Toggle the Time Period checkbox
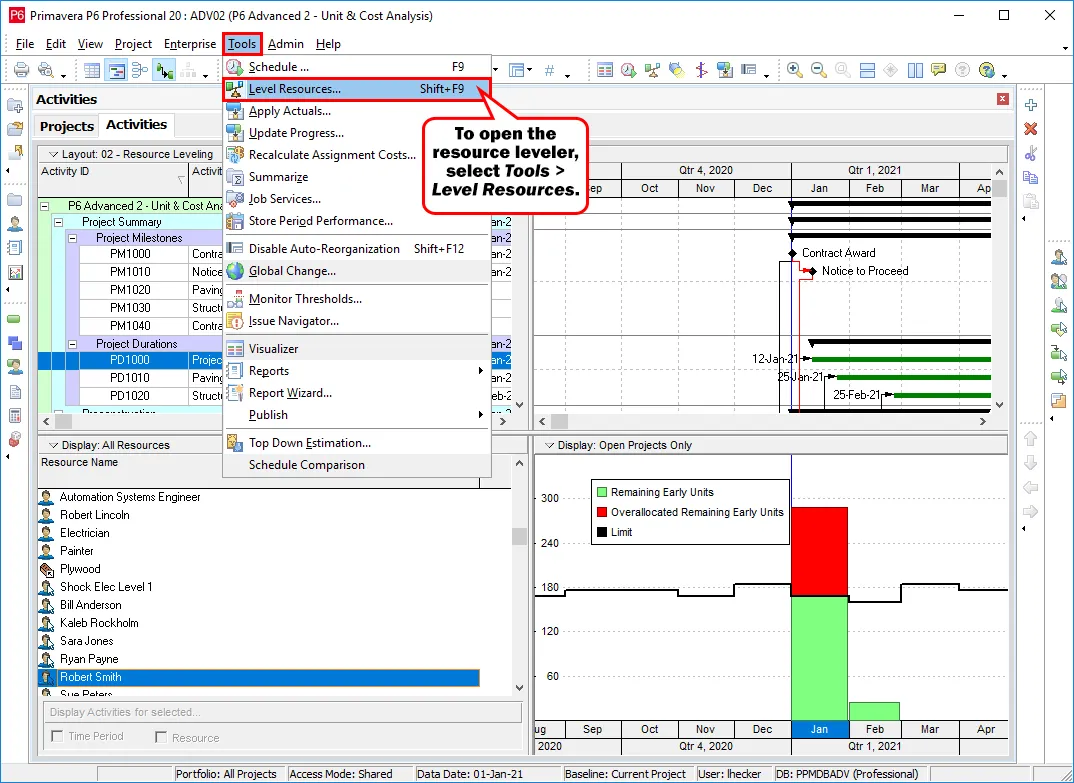 tap(57, 737)
